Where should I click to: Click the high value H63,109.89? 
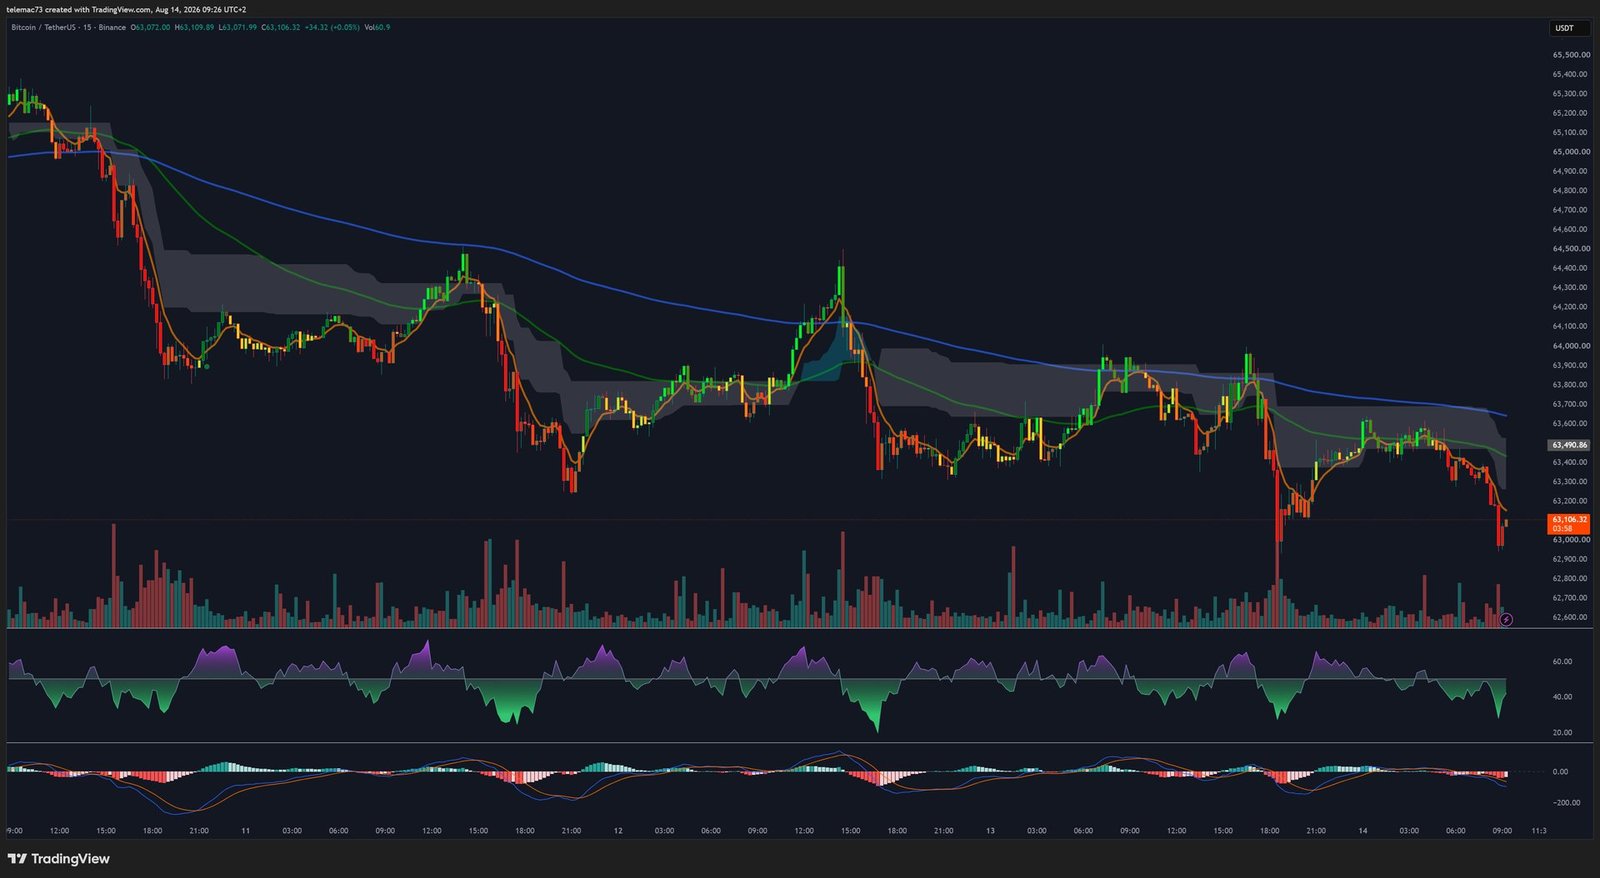click(194, 27)
